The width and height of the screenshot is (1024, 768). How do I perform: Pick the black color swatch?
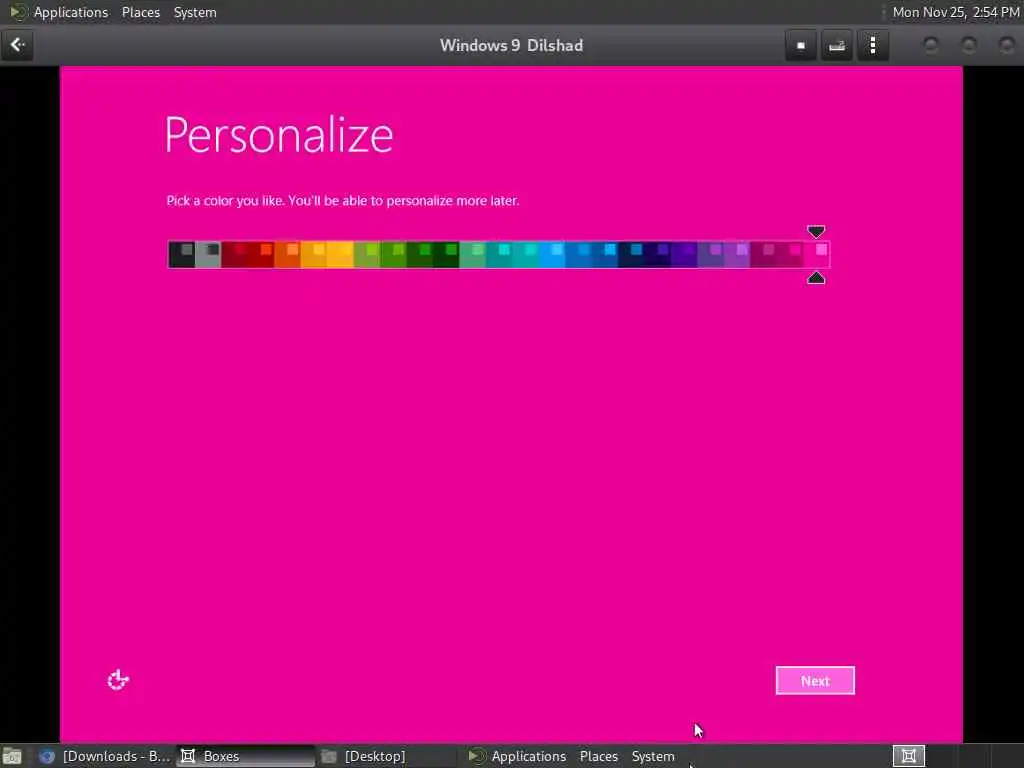pyautogui.click(x=182, y=255)
